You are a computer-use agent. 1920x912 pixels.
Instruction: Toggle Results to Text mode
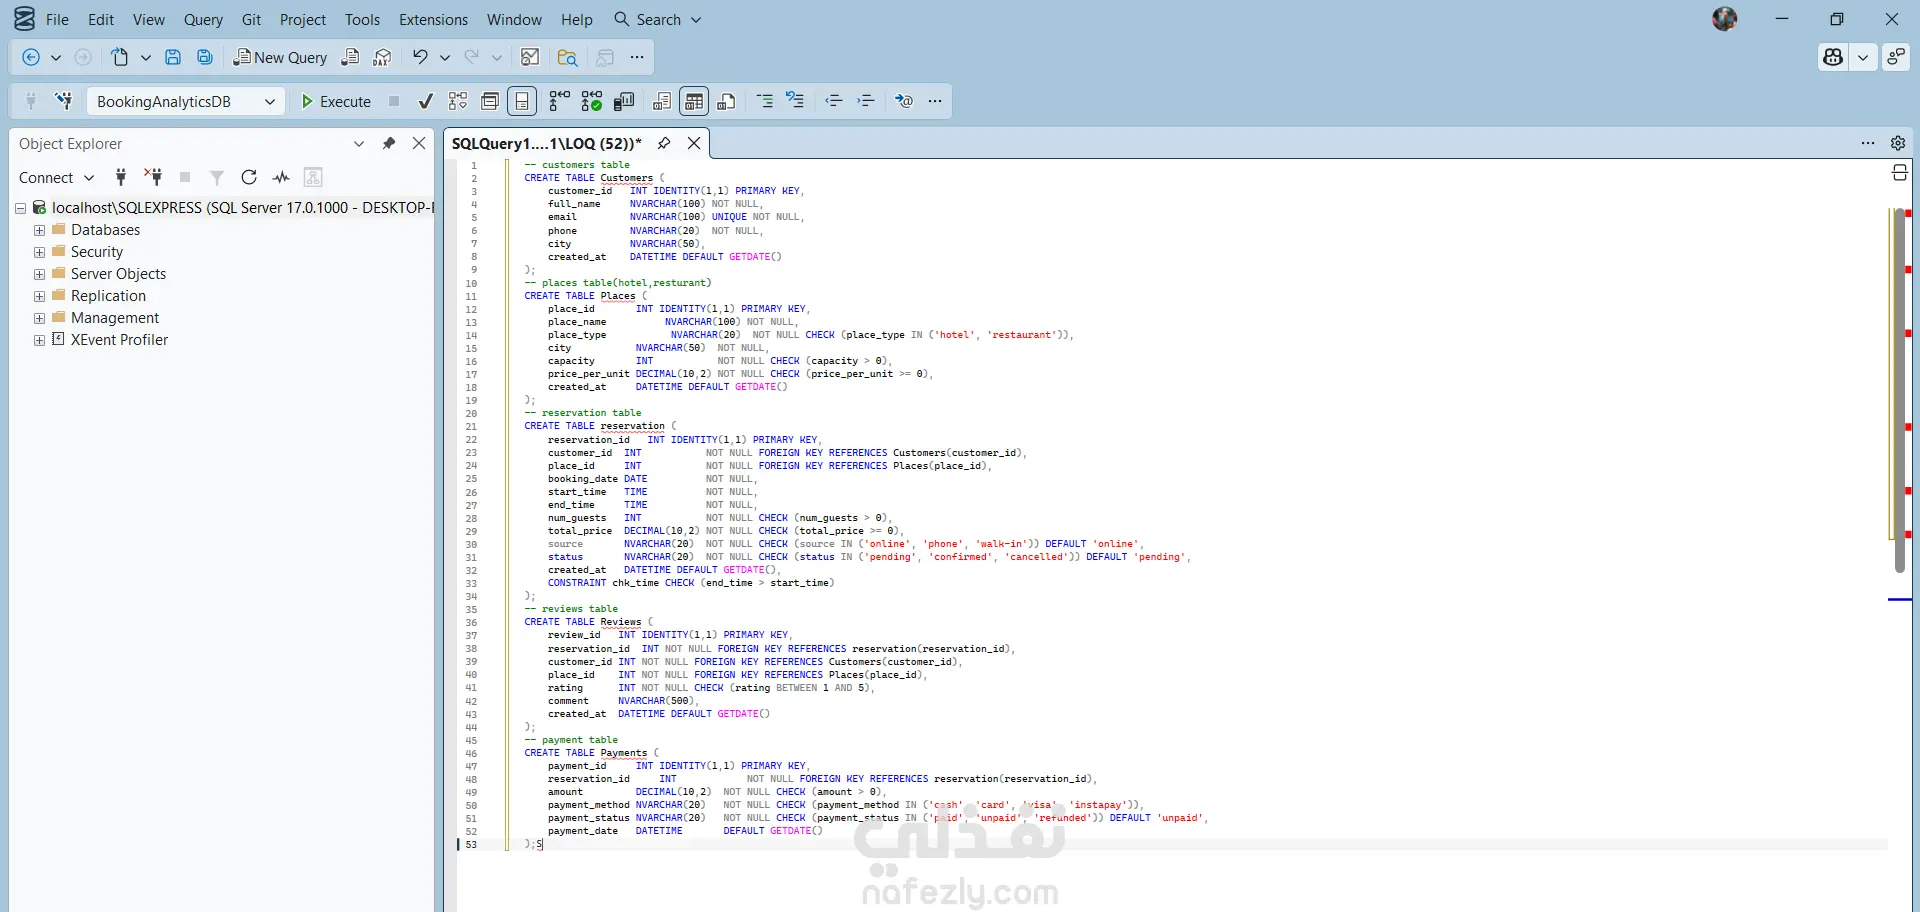662,101
